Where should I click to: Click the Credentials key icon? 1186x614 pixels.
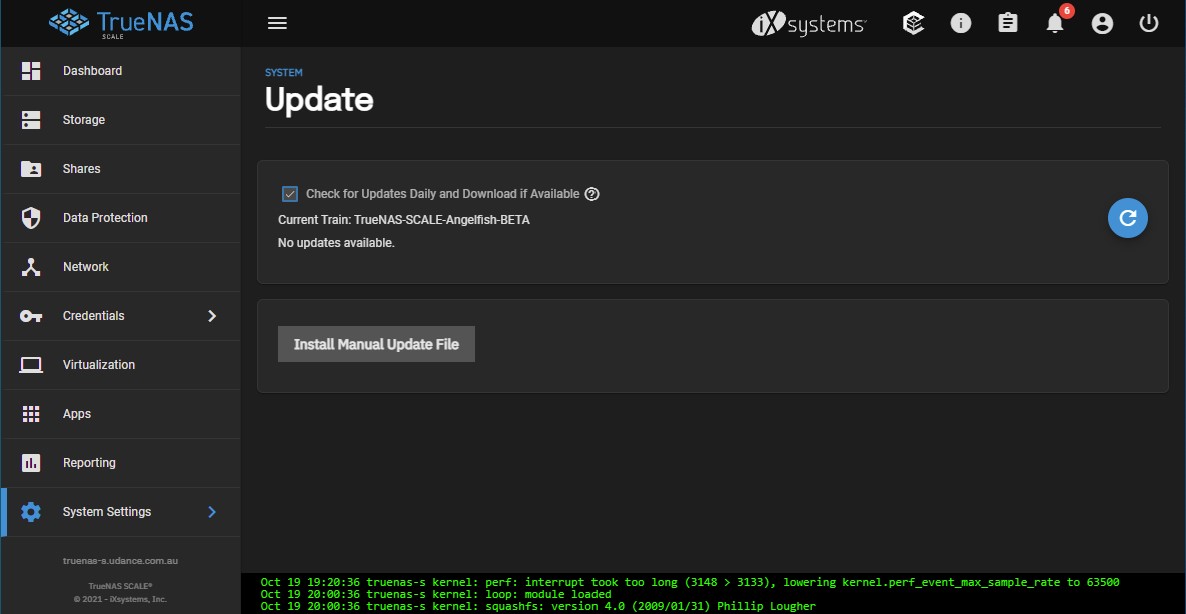31,316
